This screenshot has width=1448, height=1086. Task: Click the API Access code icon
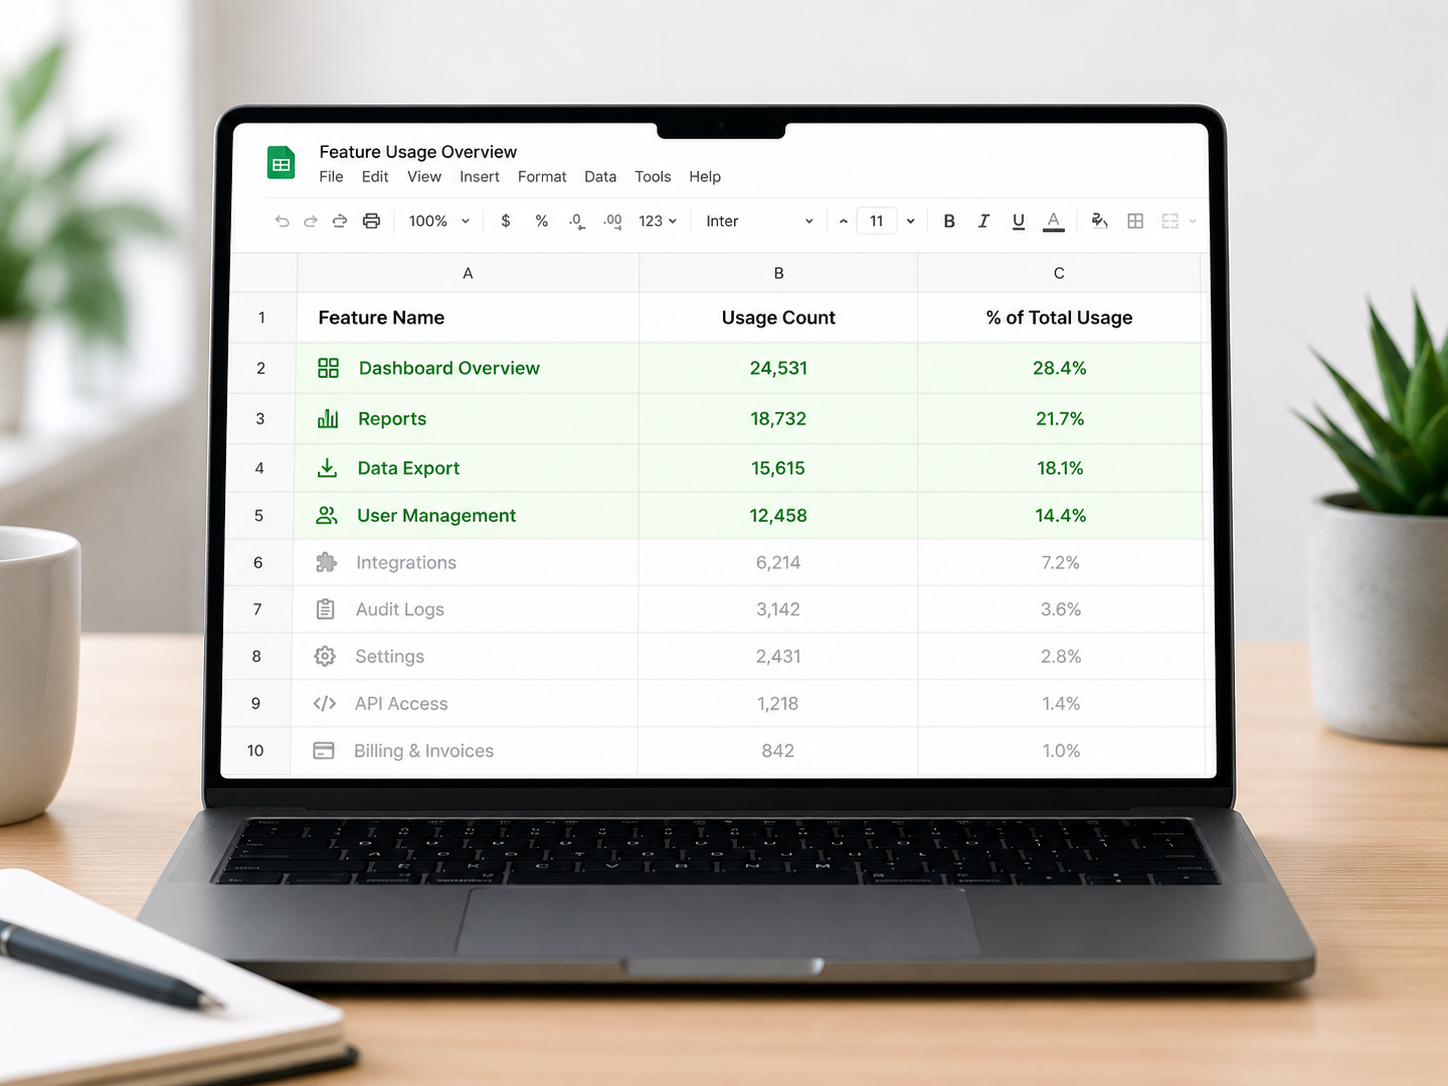click(324, 703)
